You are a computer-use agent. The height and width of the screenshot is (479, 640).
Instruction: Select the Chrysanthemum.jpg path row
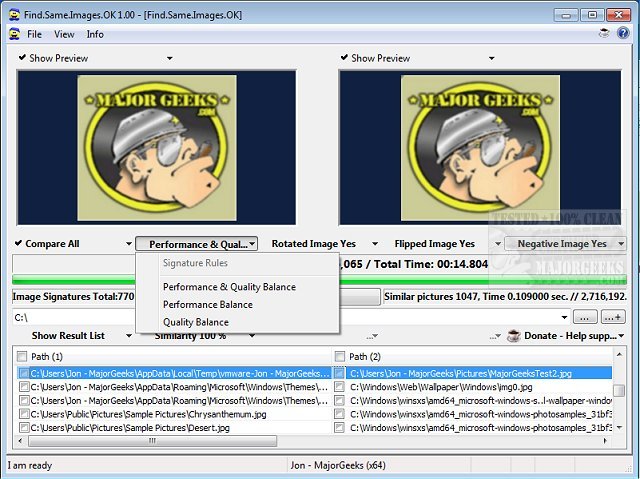[148, 414]
